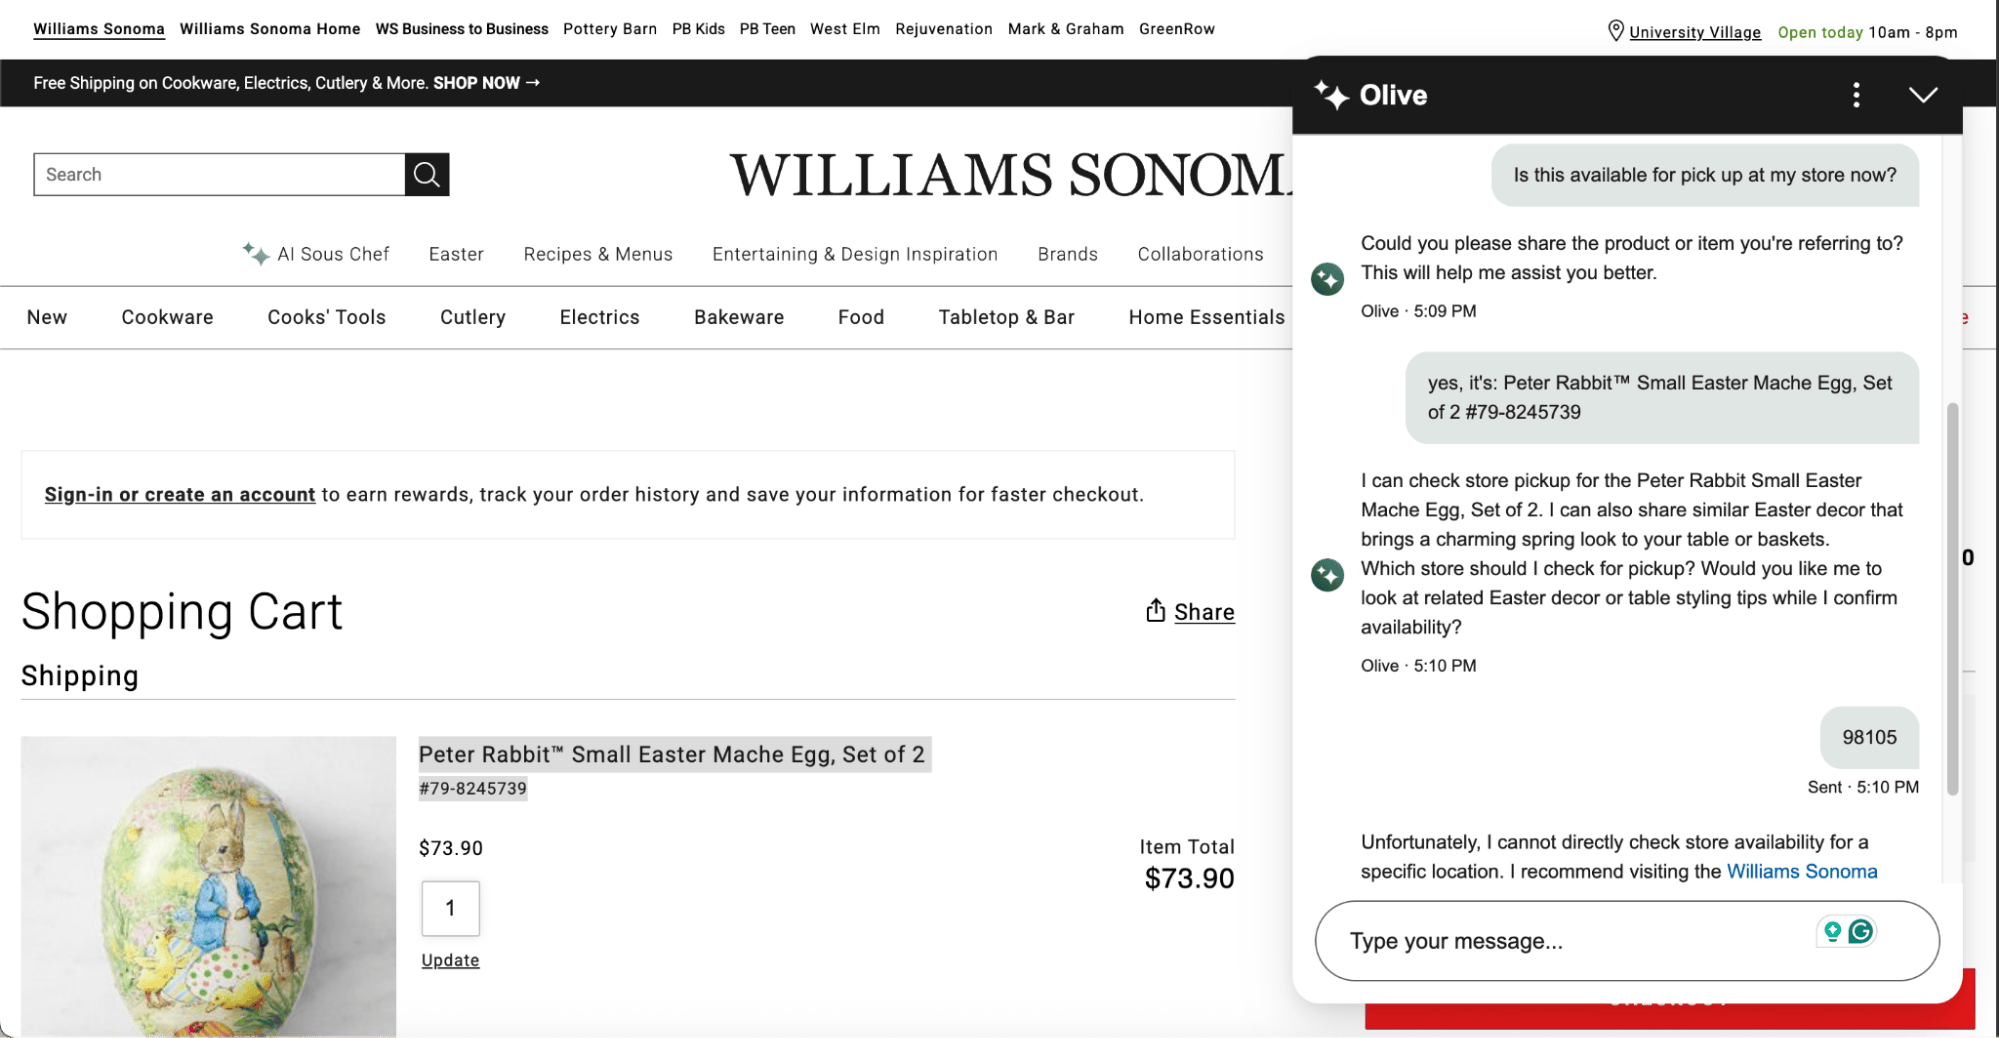The width and height of the screenshot is (1999, 1038).
Task: Open Entertaining & Design Inspiration
Action: tap(855, 254)
